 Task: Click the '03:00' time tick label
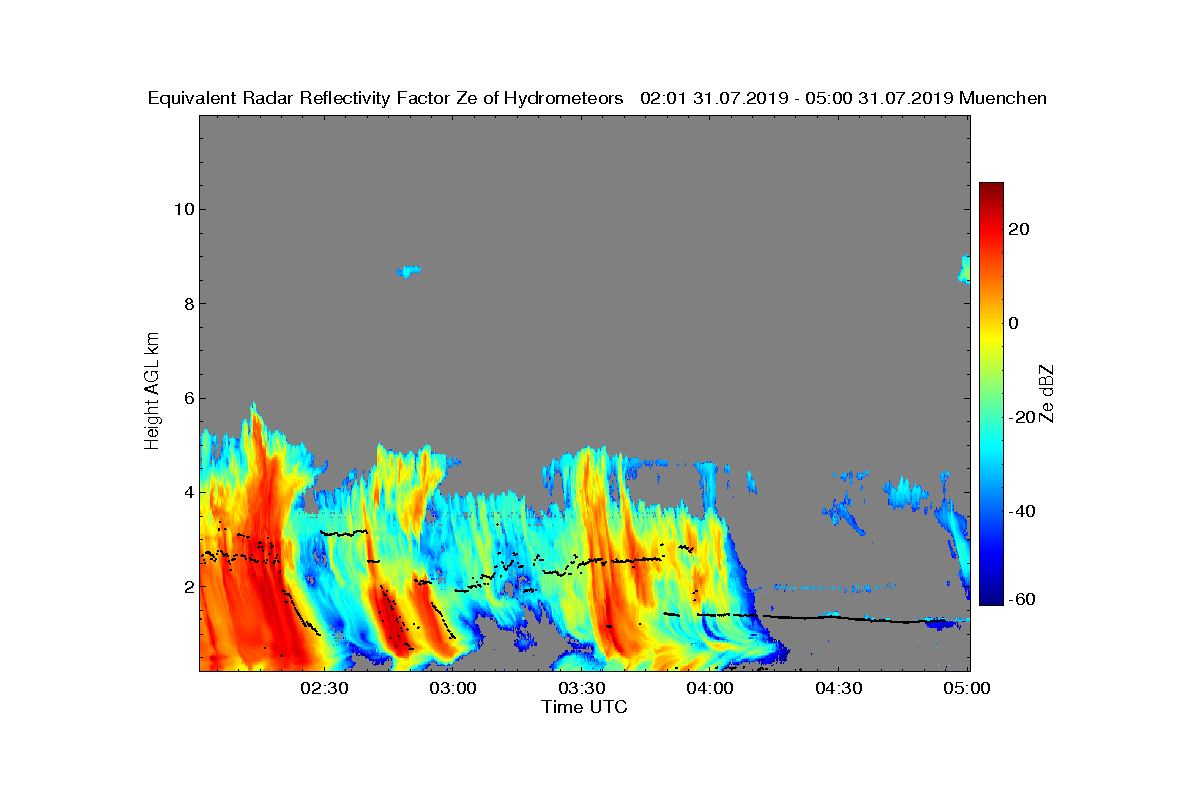point(453,688)
